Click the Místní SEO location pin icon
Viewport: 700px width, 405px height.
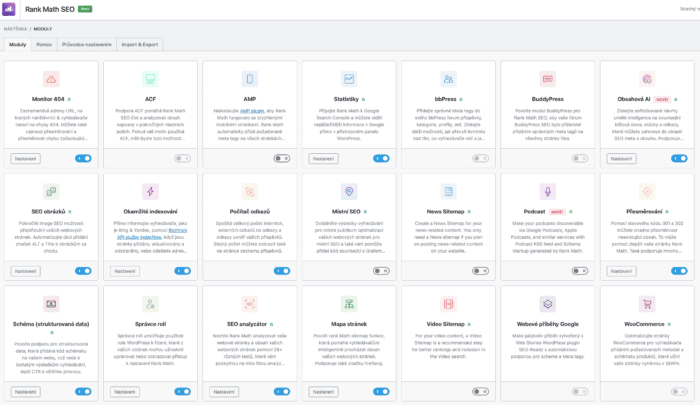click(349, 191)
